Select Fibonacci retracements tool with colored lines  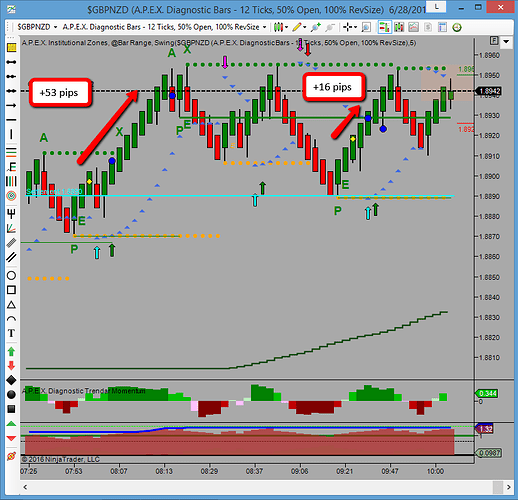[x=11, y=152]
